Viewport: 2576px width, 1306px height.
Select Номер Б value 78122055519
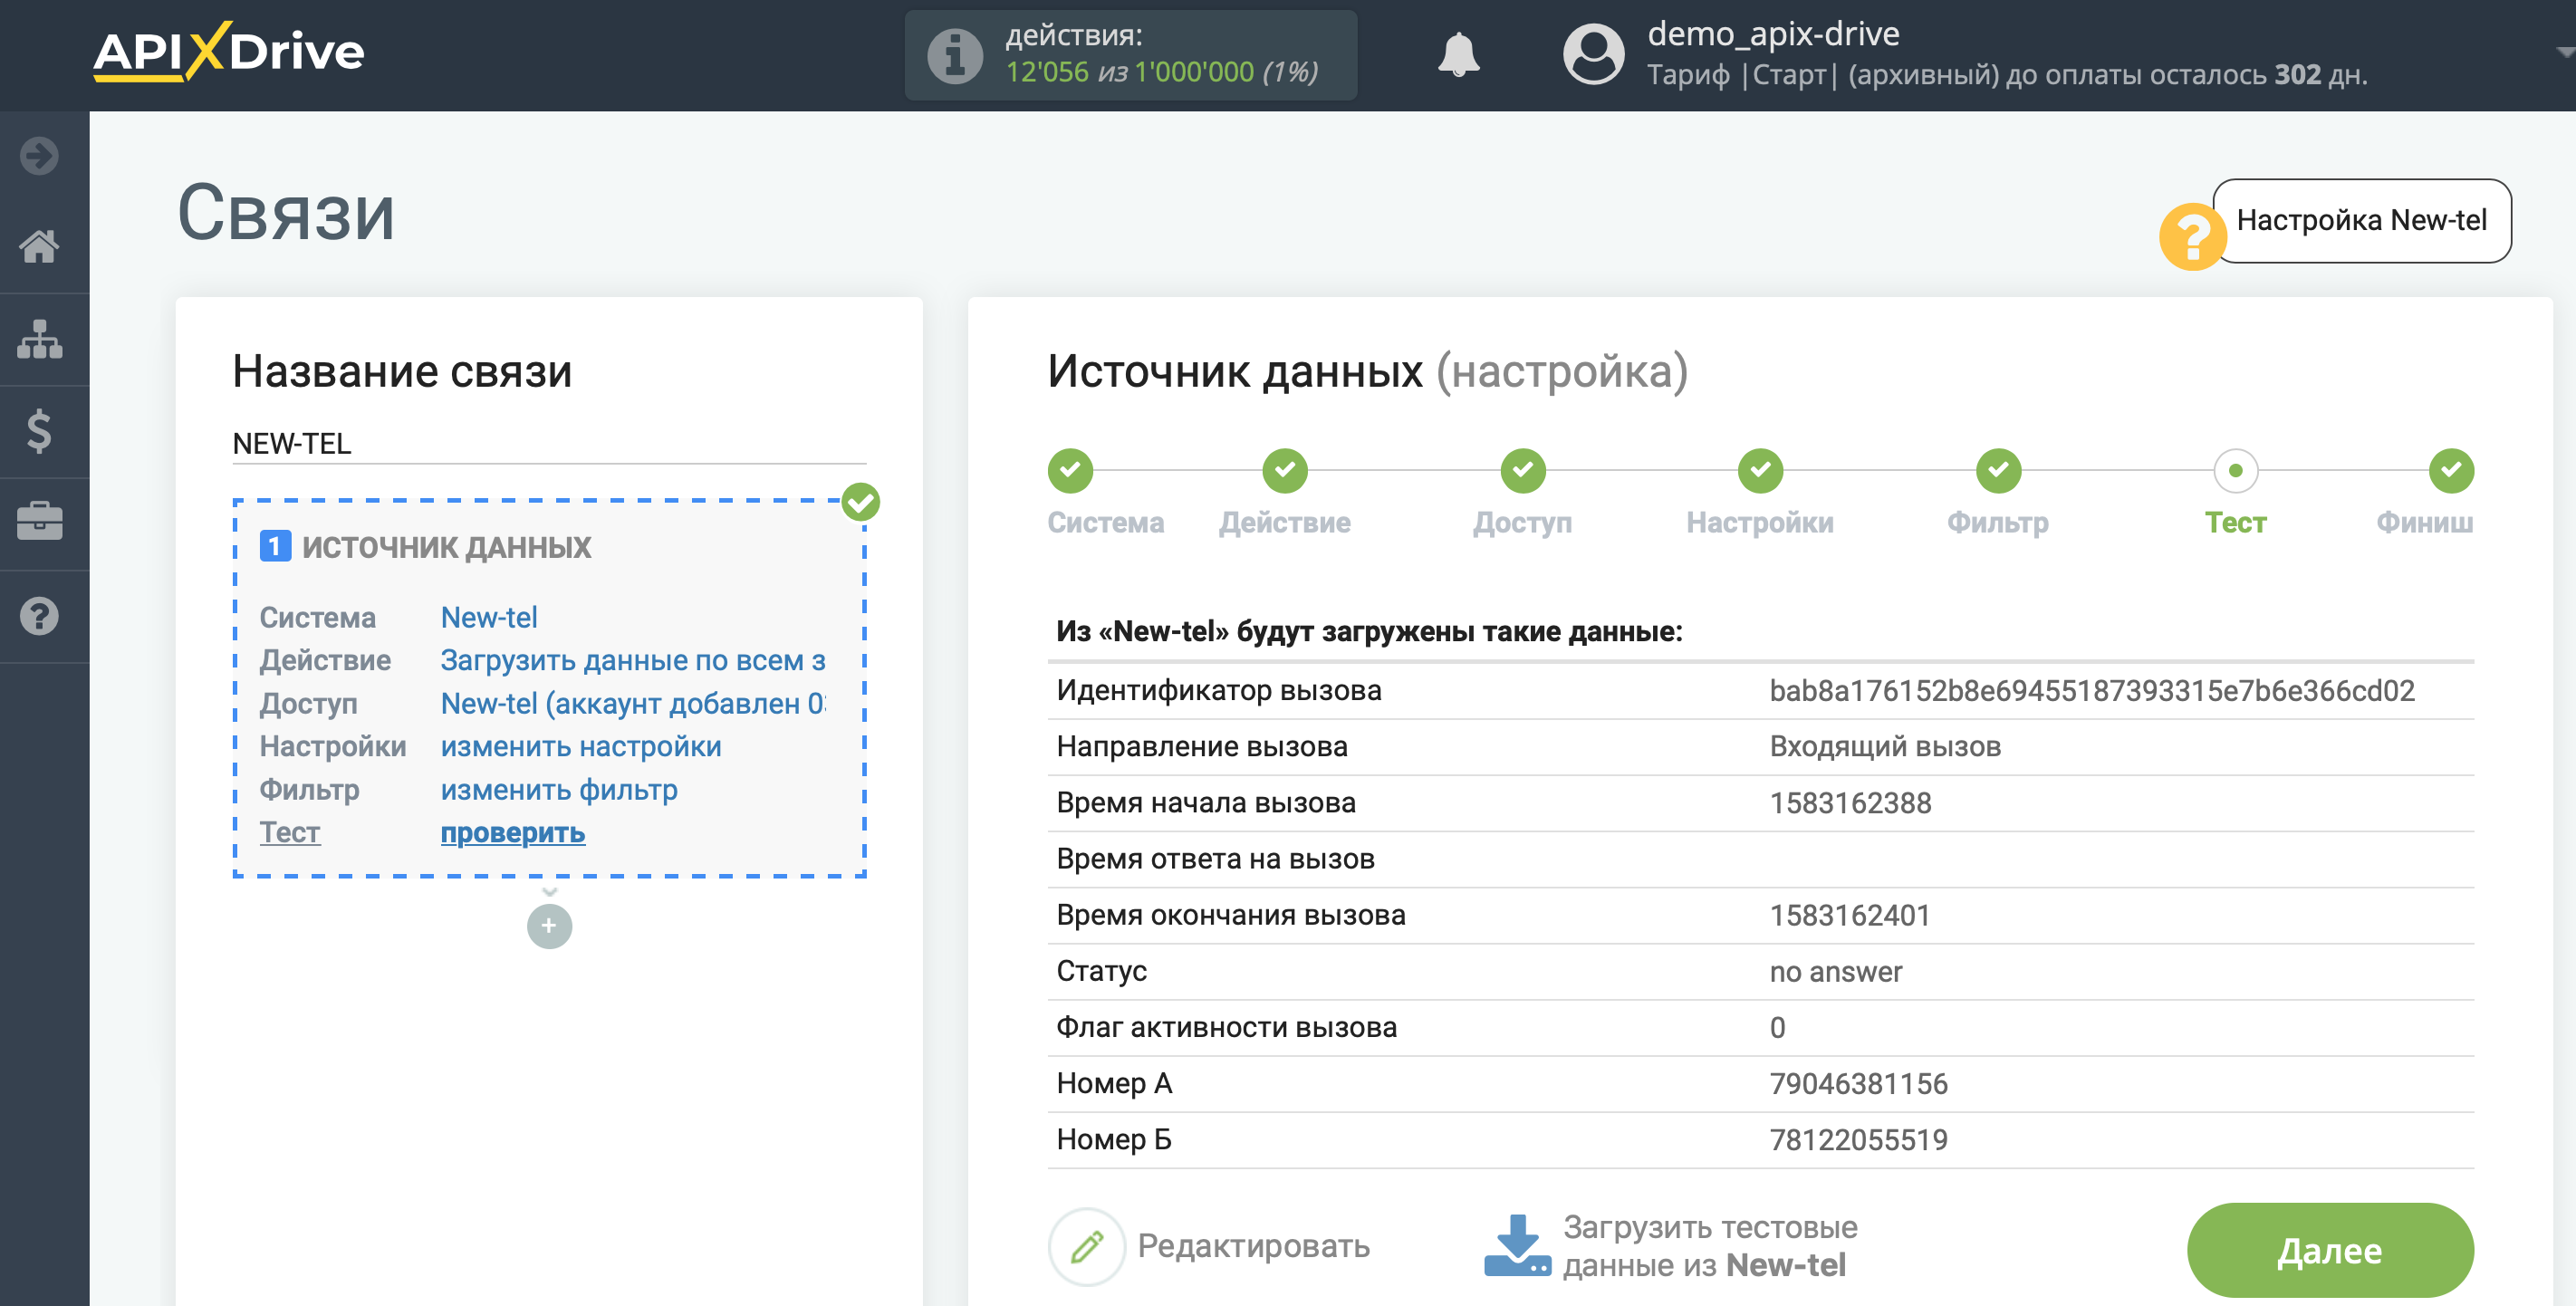pyautogui.click(x=1858, y=1139)
